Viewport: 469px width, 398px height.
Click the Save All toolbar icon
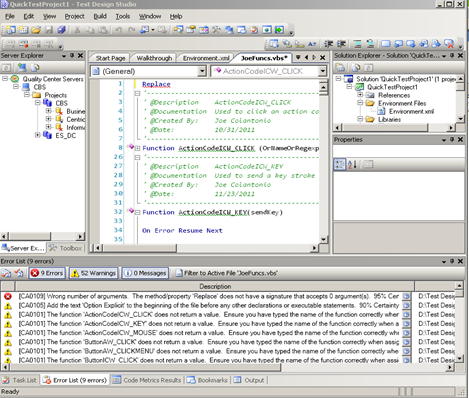coord(62,30)
